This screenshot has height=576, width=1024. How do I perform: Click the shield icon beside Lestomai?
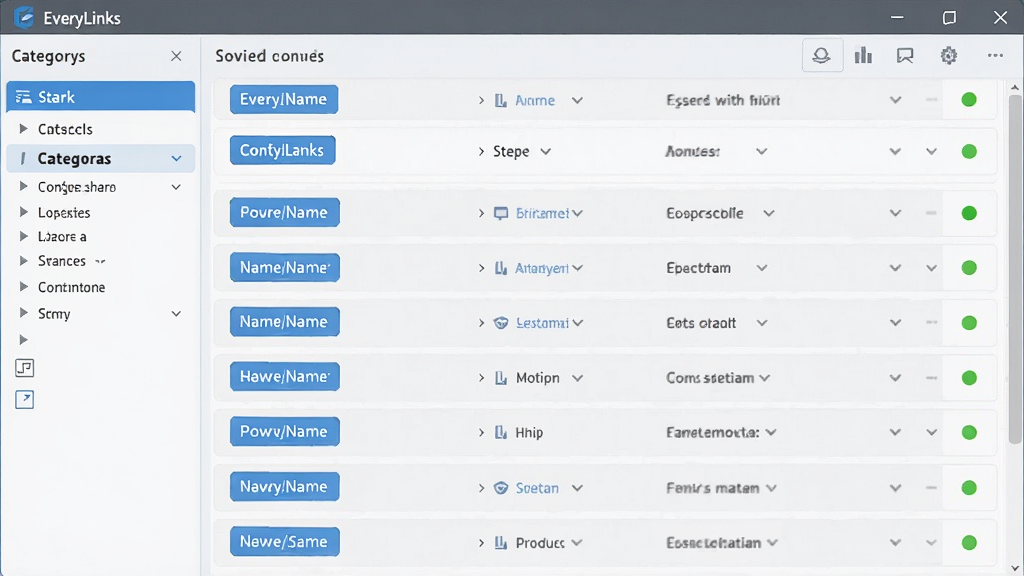(501, 323)
